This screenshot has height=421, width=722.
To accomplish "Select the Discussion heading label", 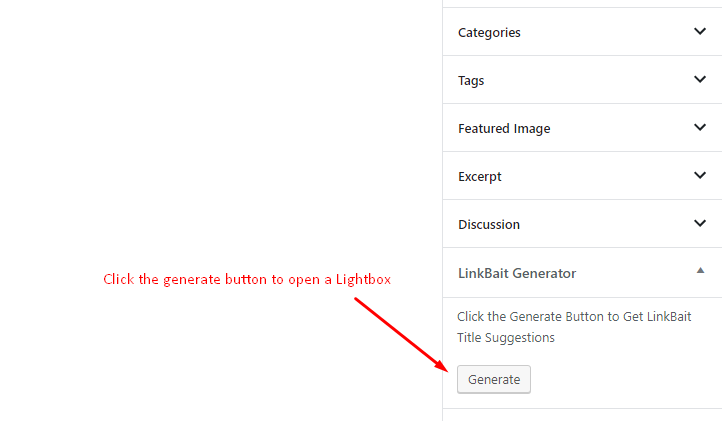I will (x=489, y=225).
